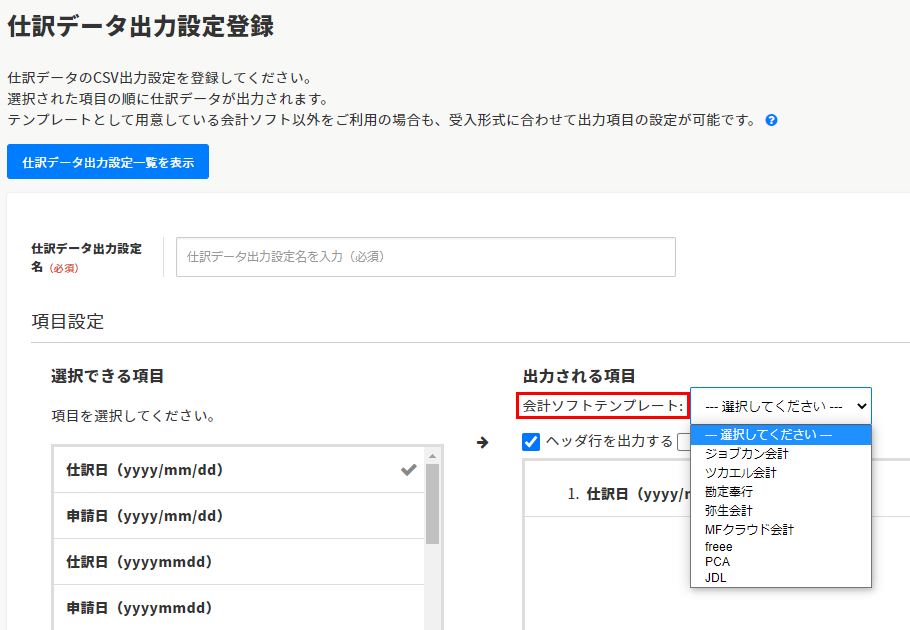Click the selectable items list scrollbar

point(433,504)
